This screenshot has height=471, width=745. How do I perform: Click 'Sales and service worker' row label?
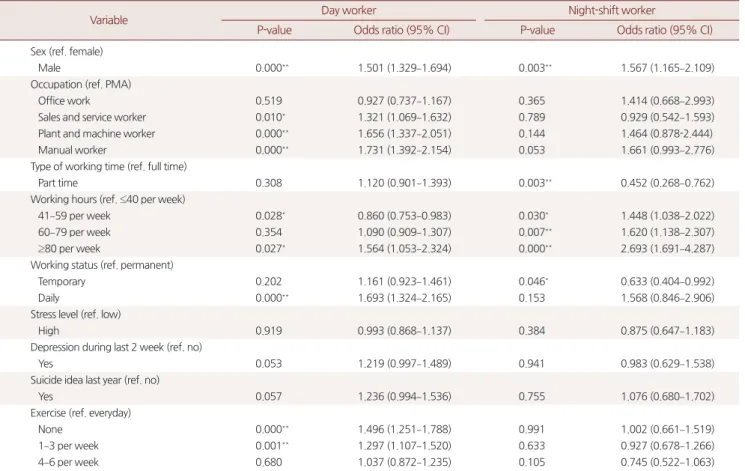pos(92,117)
